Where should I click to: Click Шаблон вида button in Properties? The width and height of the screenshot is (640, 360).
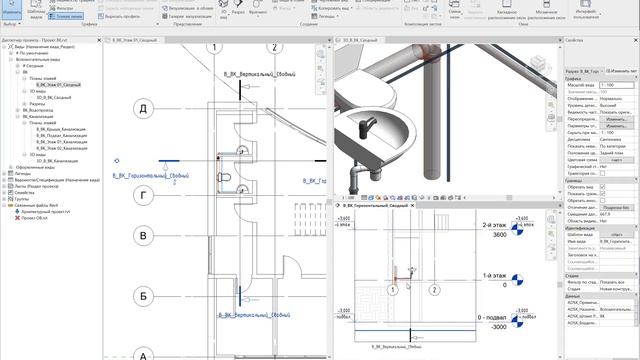pyautogui.click(x=616, y=235)
